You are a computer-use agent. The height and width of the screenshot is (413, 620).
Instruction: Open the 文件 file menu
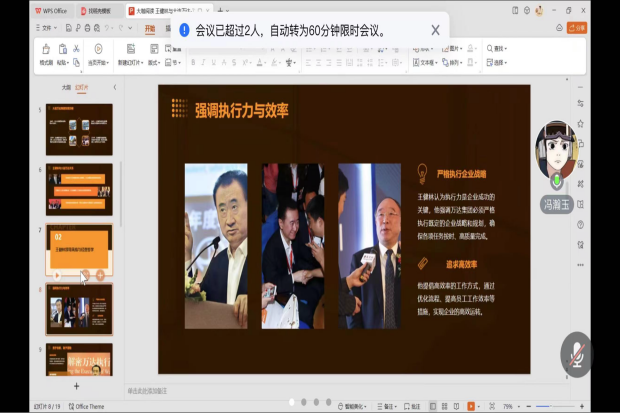46,28
